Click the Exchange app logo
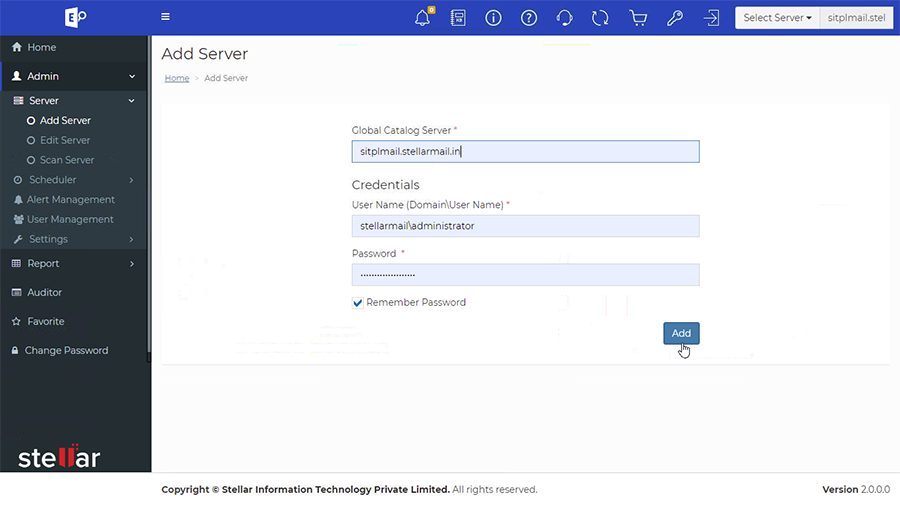The width and height of the screenshot is (900, 506). tap(75, 17)
